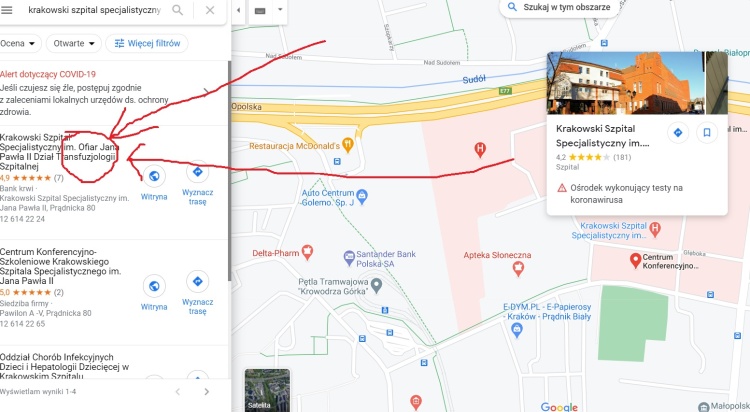The image size is (750, 412).
Task: Switch to the Satelita map view thumbnail
Action: (x=267, y=390)
